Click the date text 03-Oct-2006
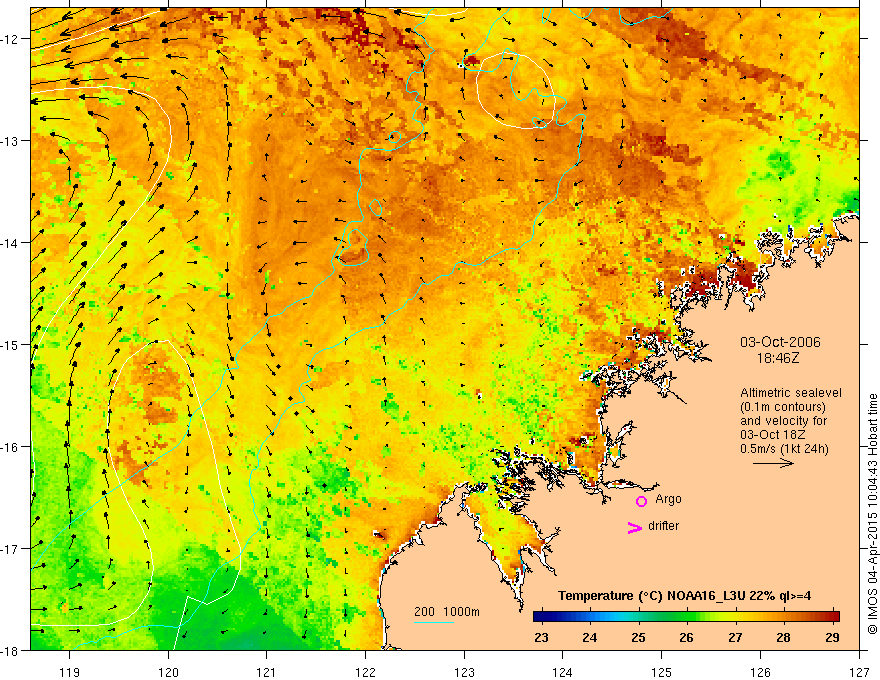880x680 pixels. coord(780,342)
